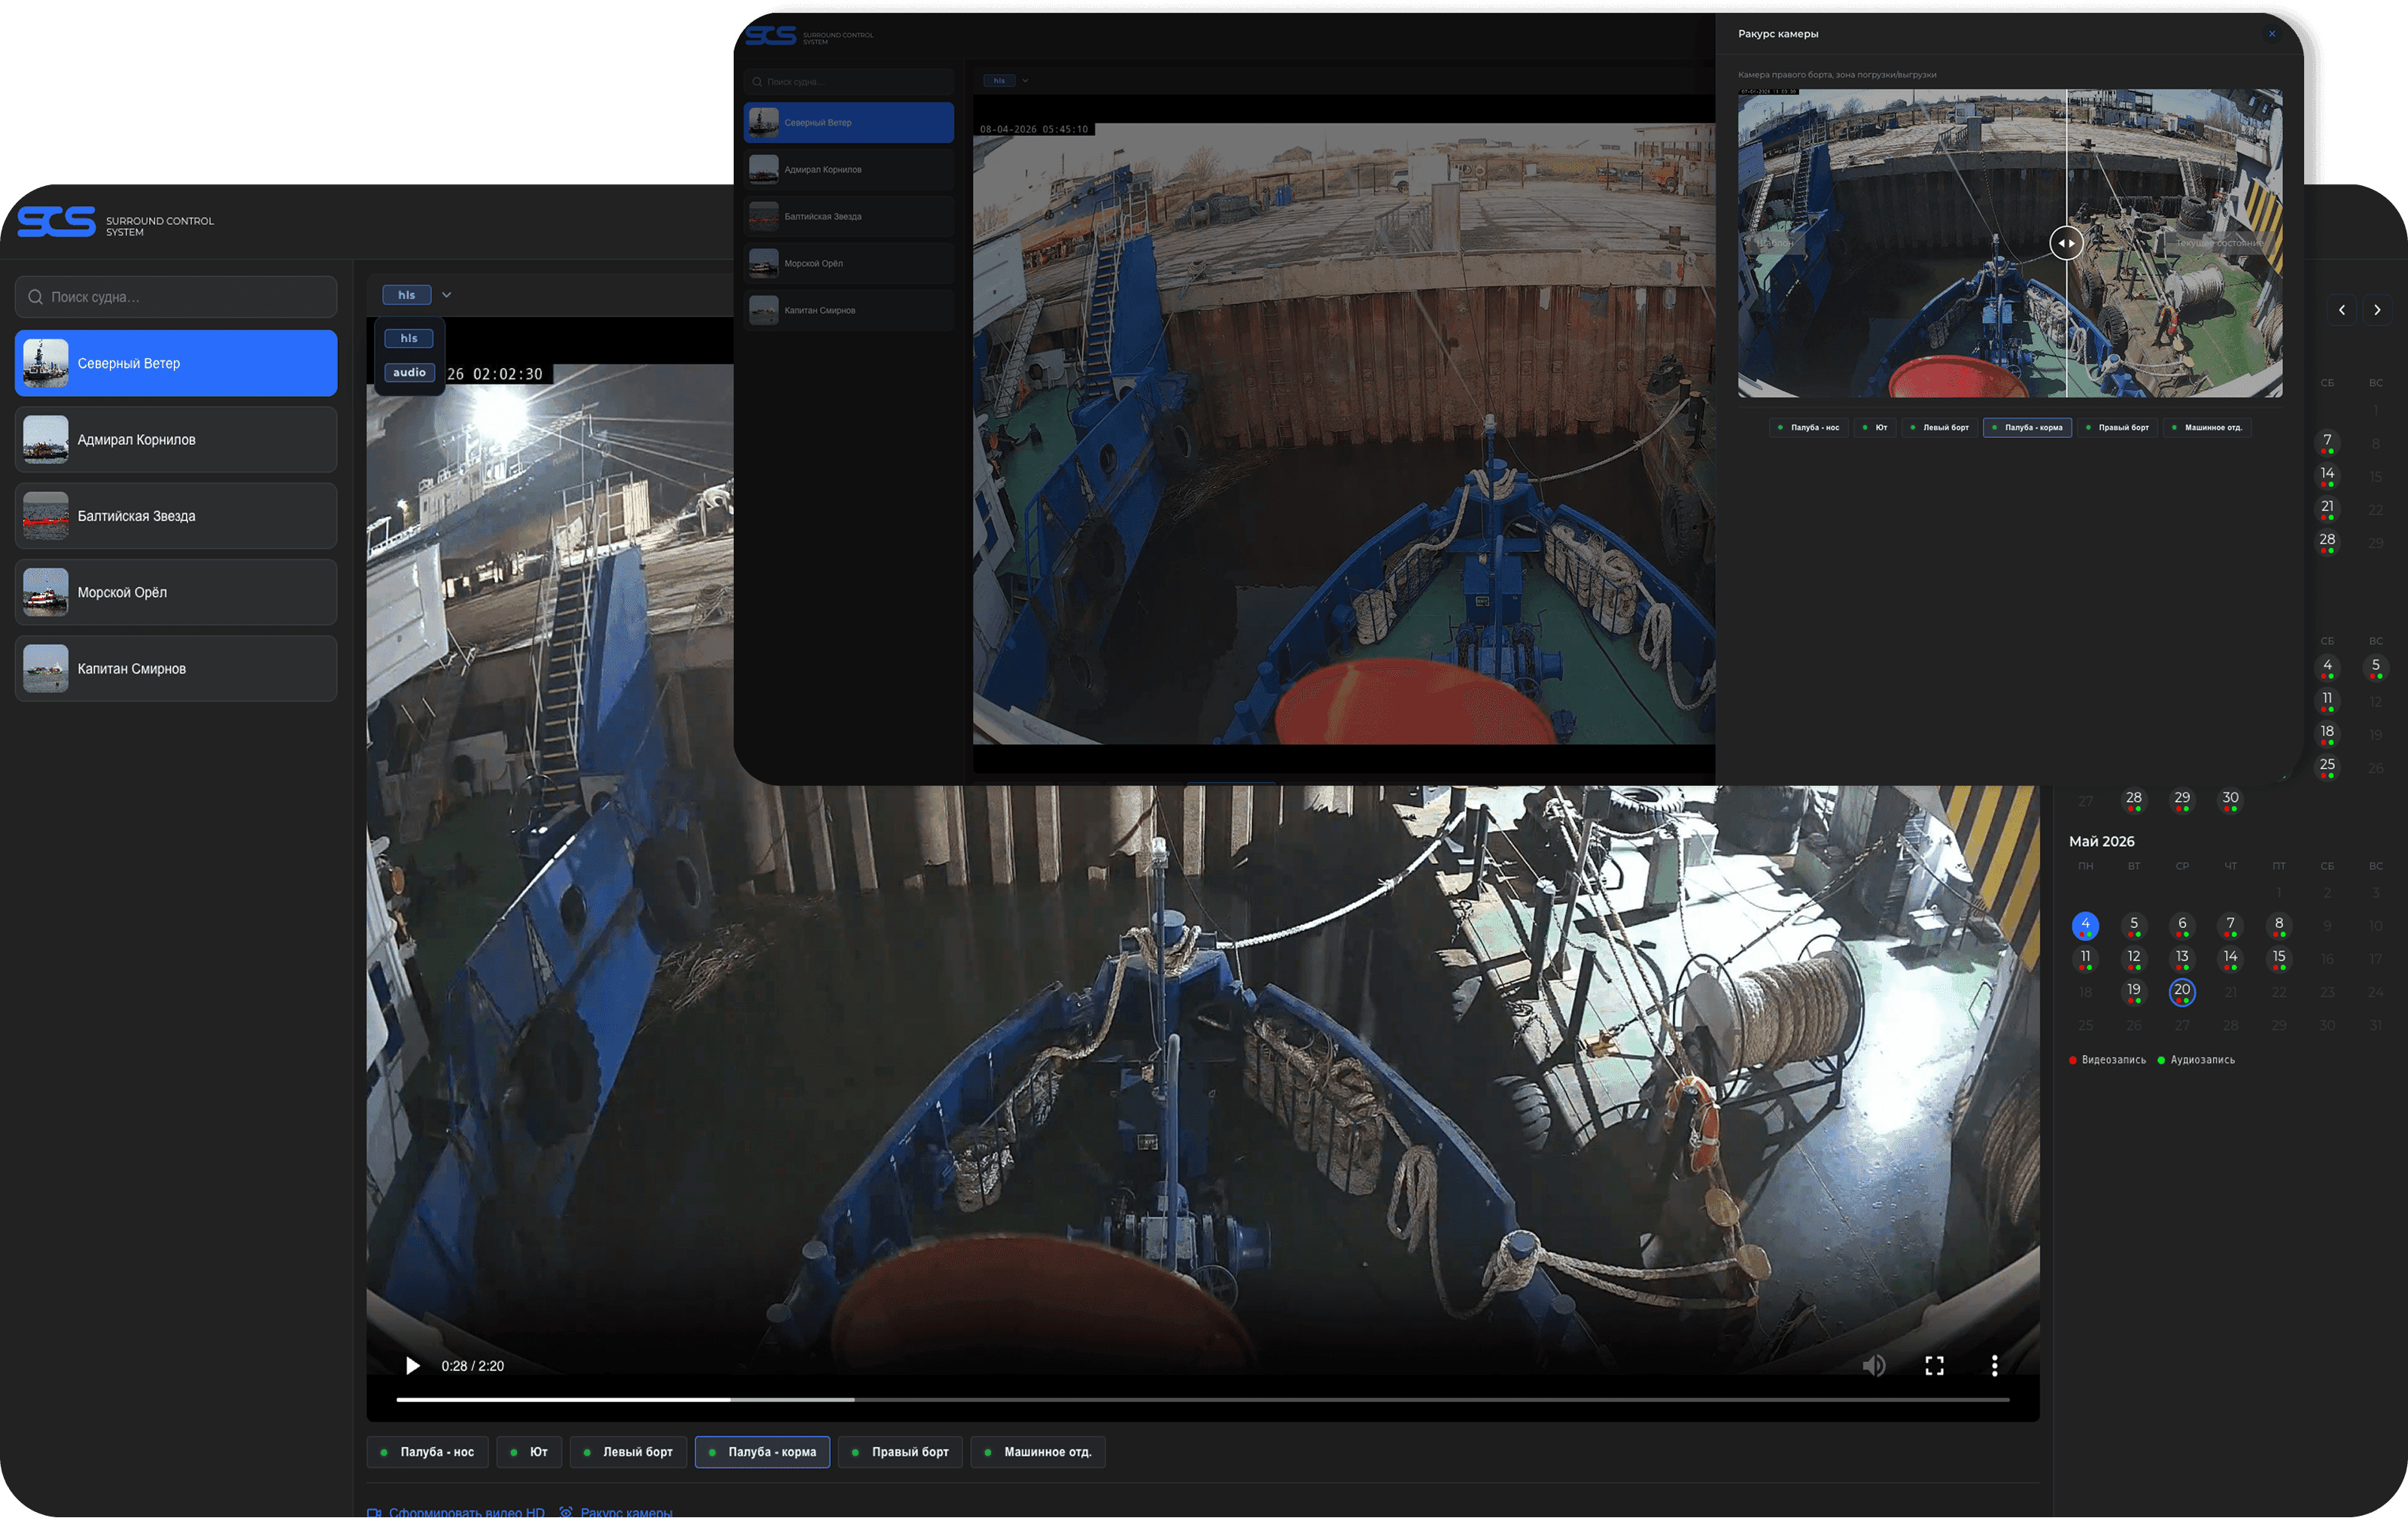Pick May 20 in the Май 2026 calendar

point(2182,992)
